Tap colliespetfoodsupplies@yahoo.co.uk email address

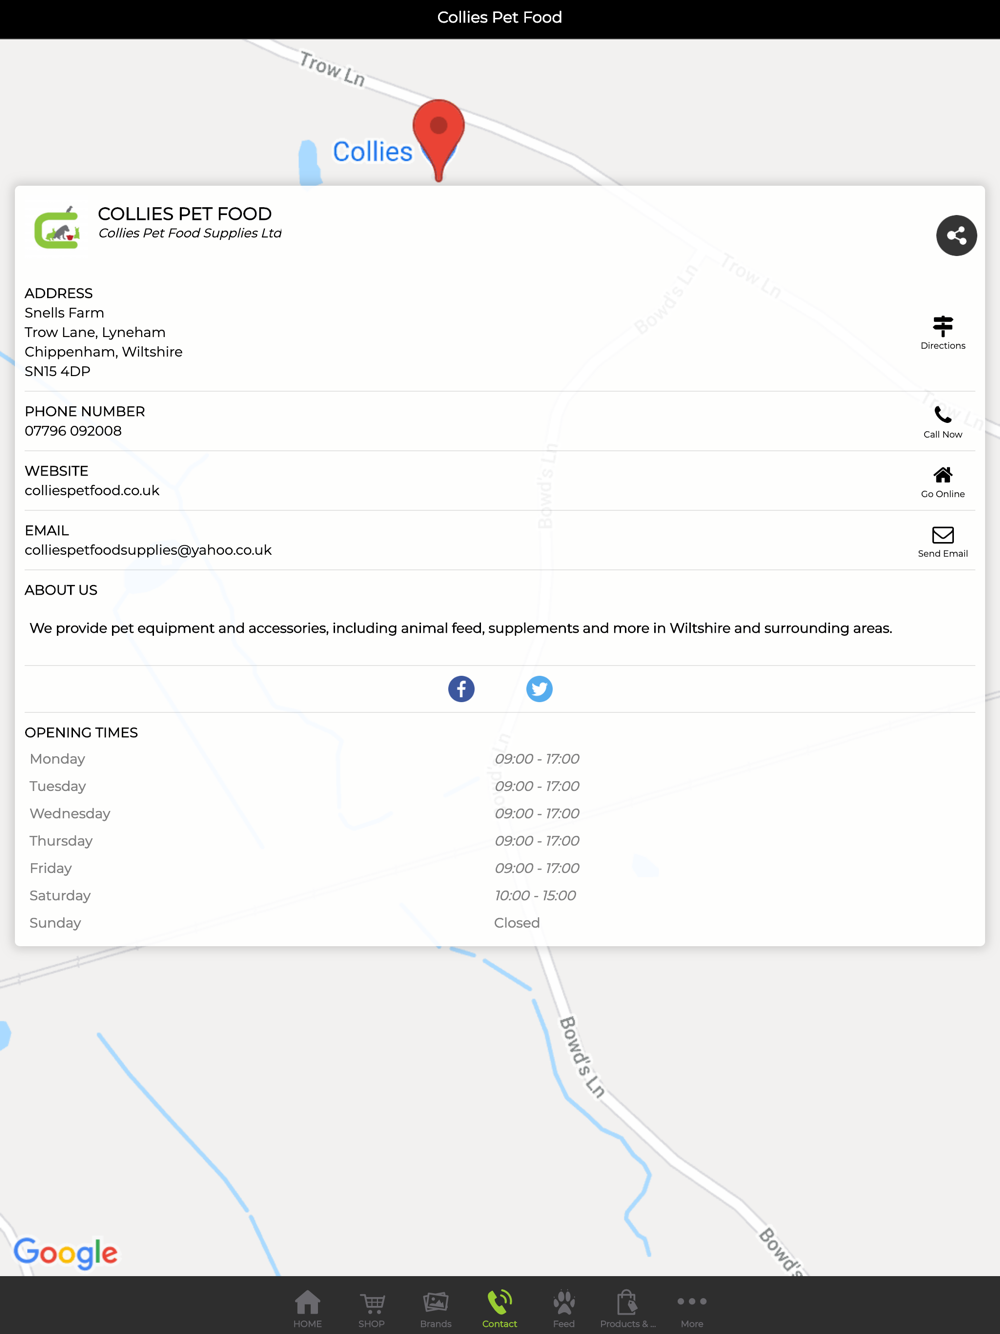148,550
